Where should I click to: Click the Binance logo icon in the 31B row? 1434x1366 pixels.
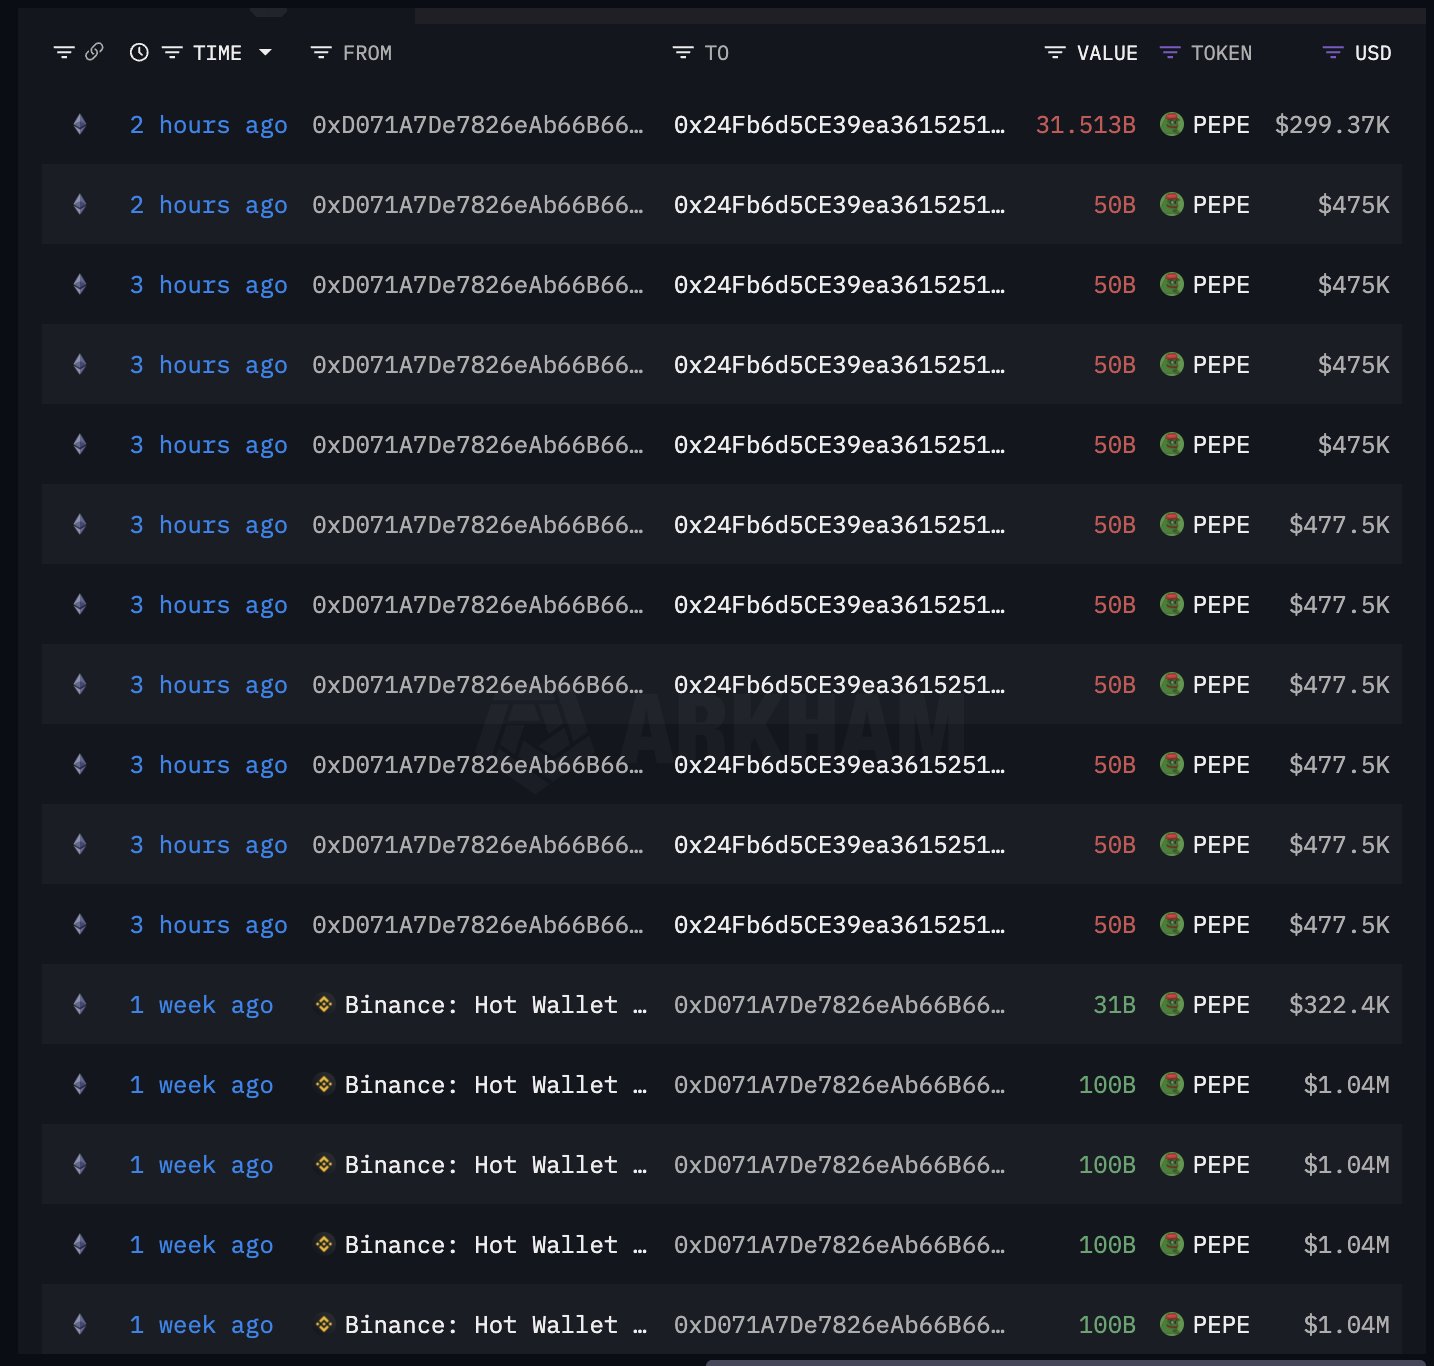(x=324, y=1003)
